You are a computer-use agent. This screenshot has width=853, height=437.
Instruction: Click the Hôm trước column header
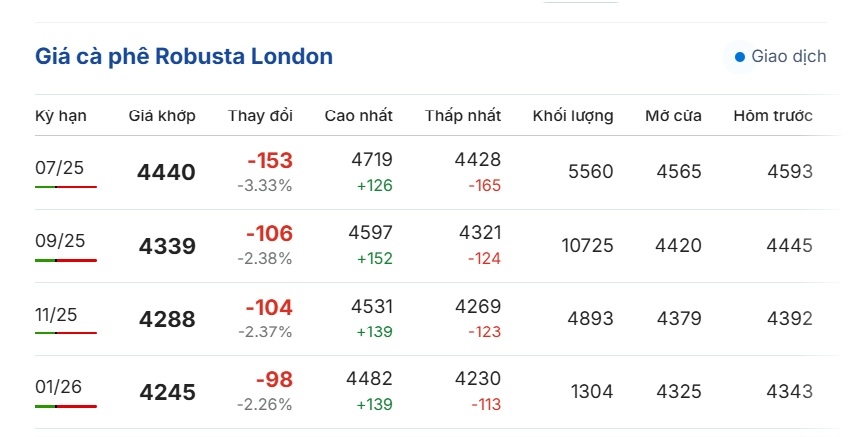tap(773, 116)
